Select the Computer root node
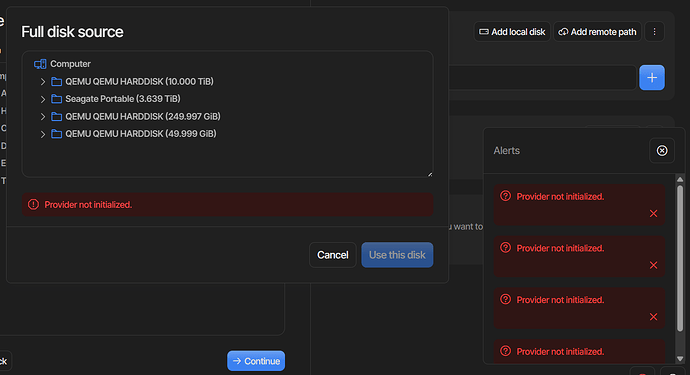690x375 pixels. point(70,64)
